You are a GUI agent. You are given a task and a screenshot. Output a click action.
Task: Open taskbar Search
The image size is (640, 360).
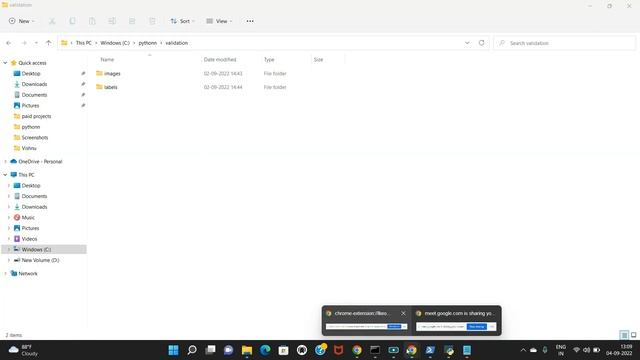click(x=192, y=350)
